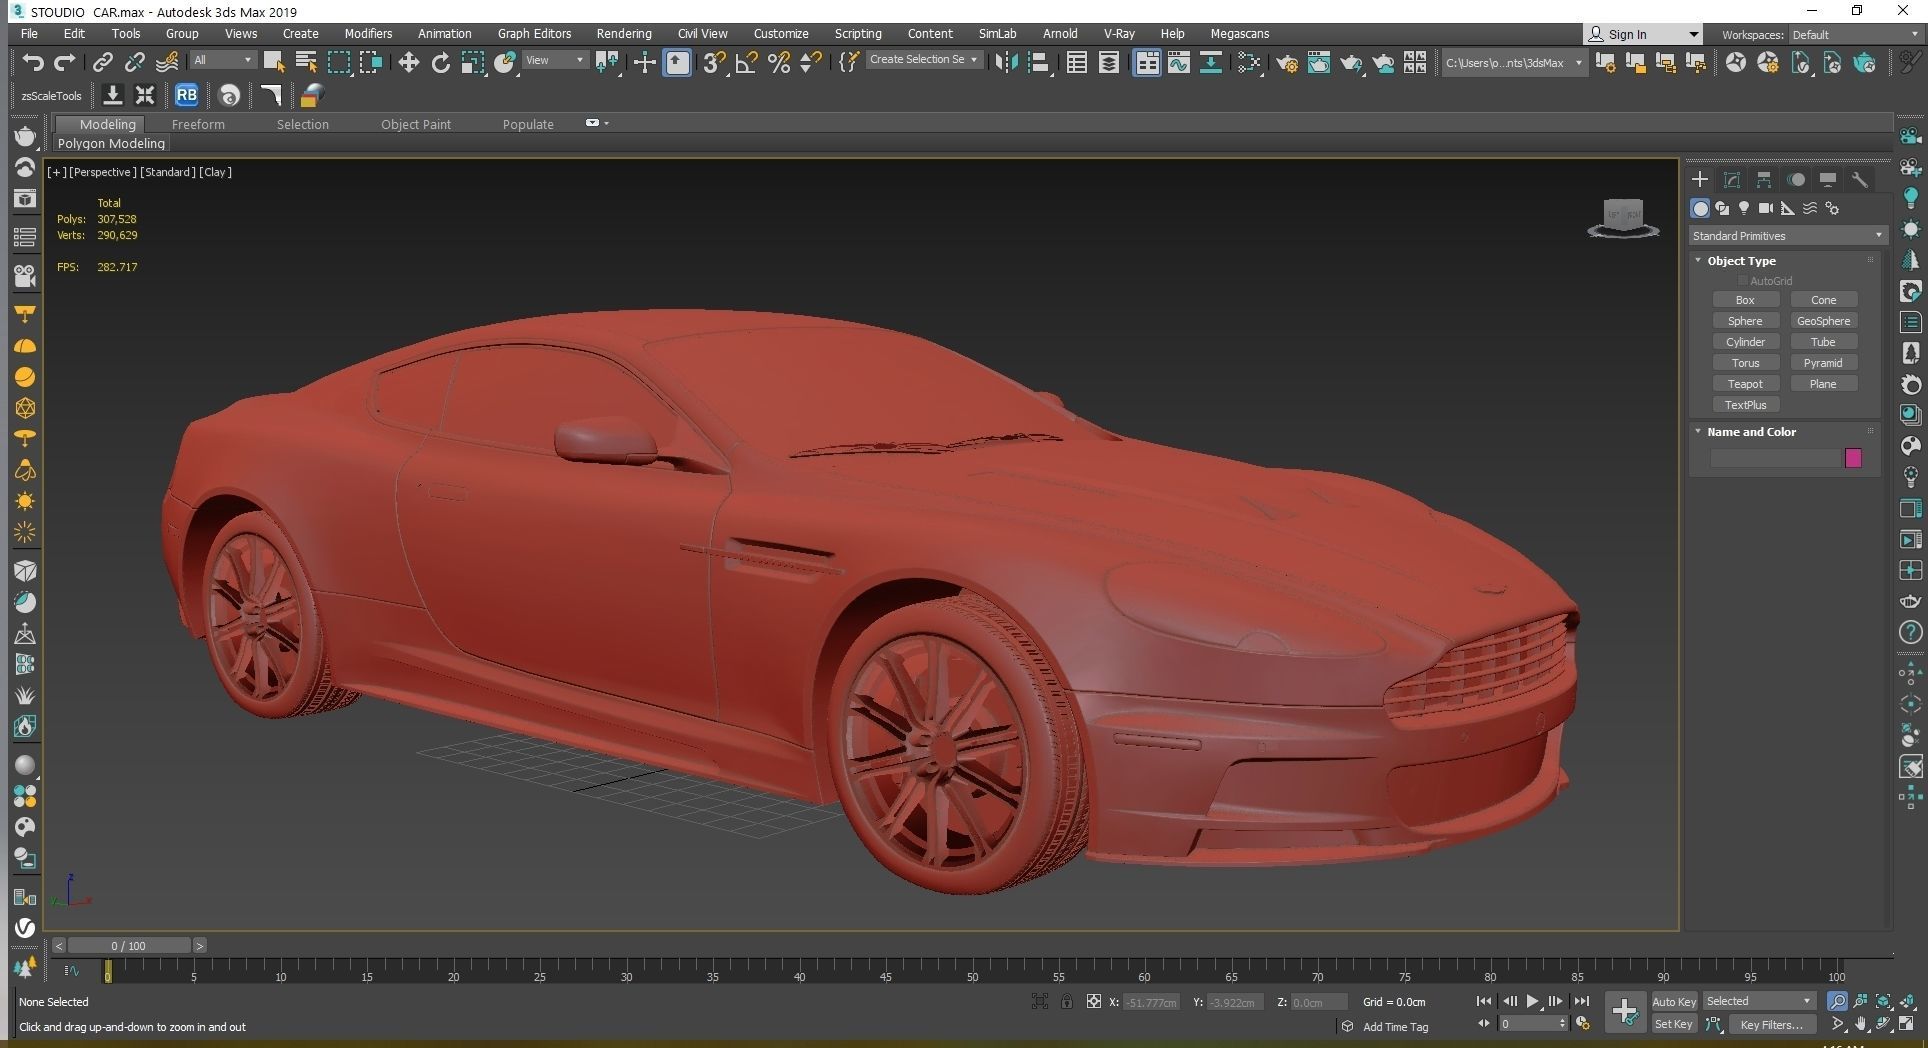This screenshot has width=1928, height=1048.
Task: Click the time slider showing 0 / 100
Action: tap(128, 945)
